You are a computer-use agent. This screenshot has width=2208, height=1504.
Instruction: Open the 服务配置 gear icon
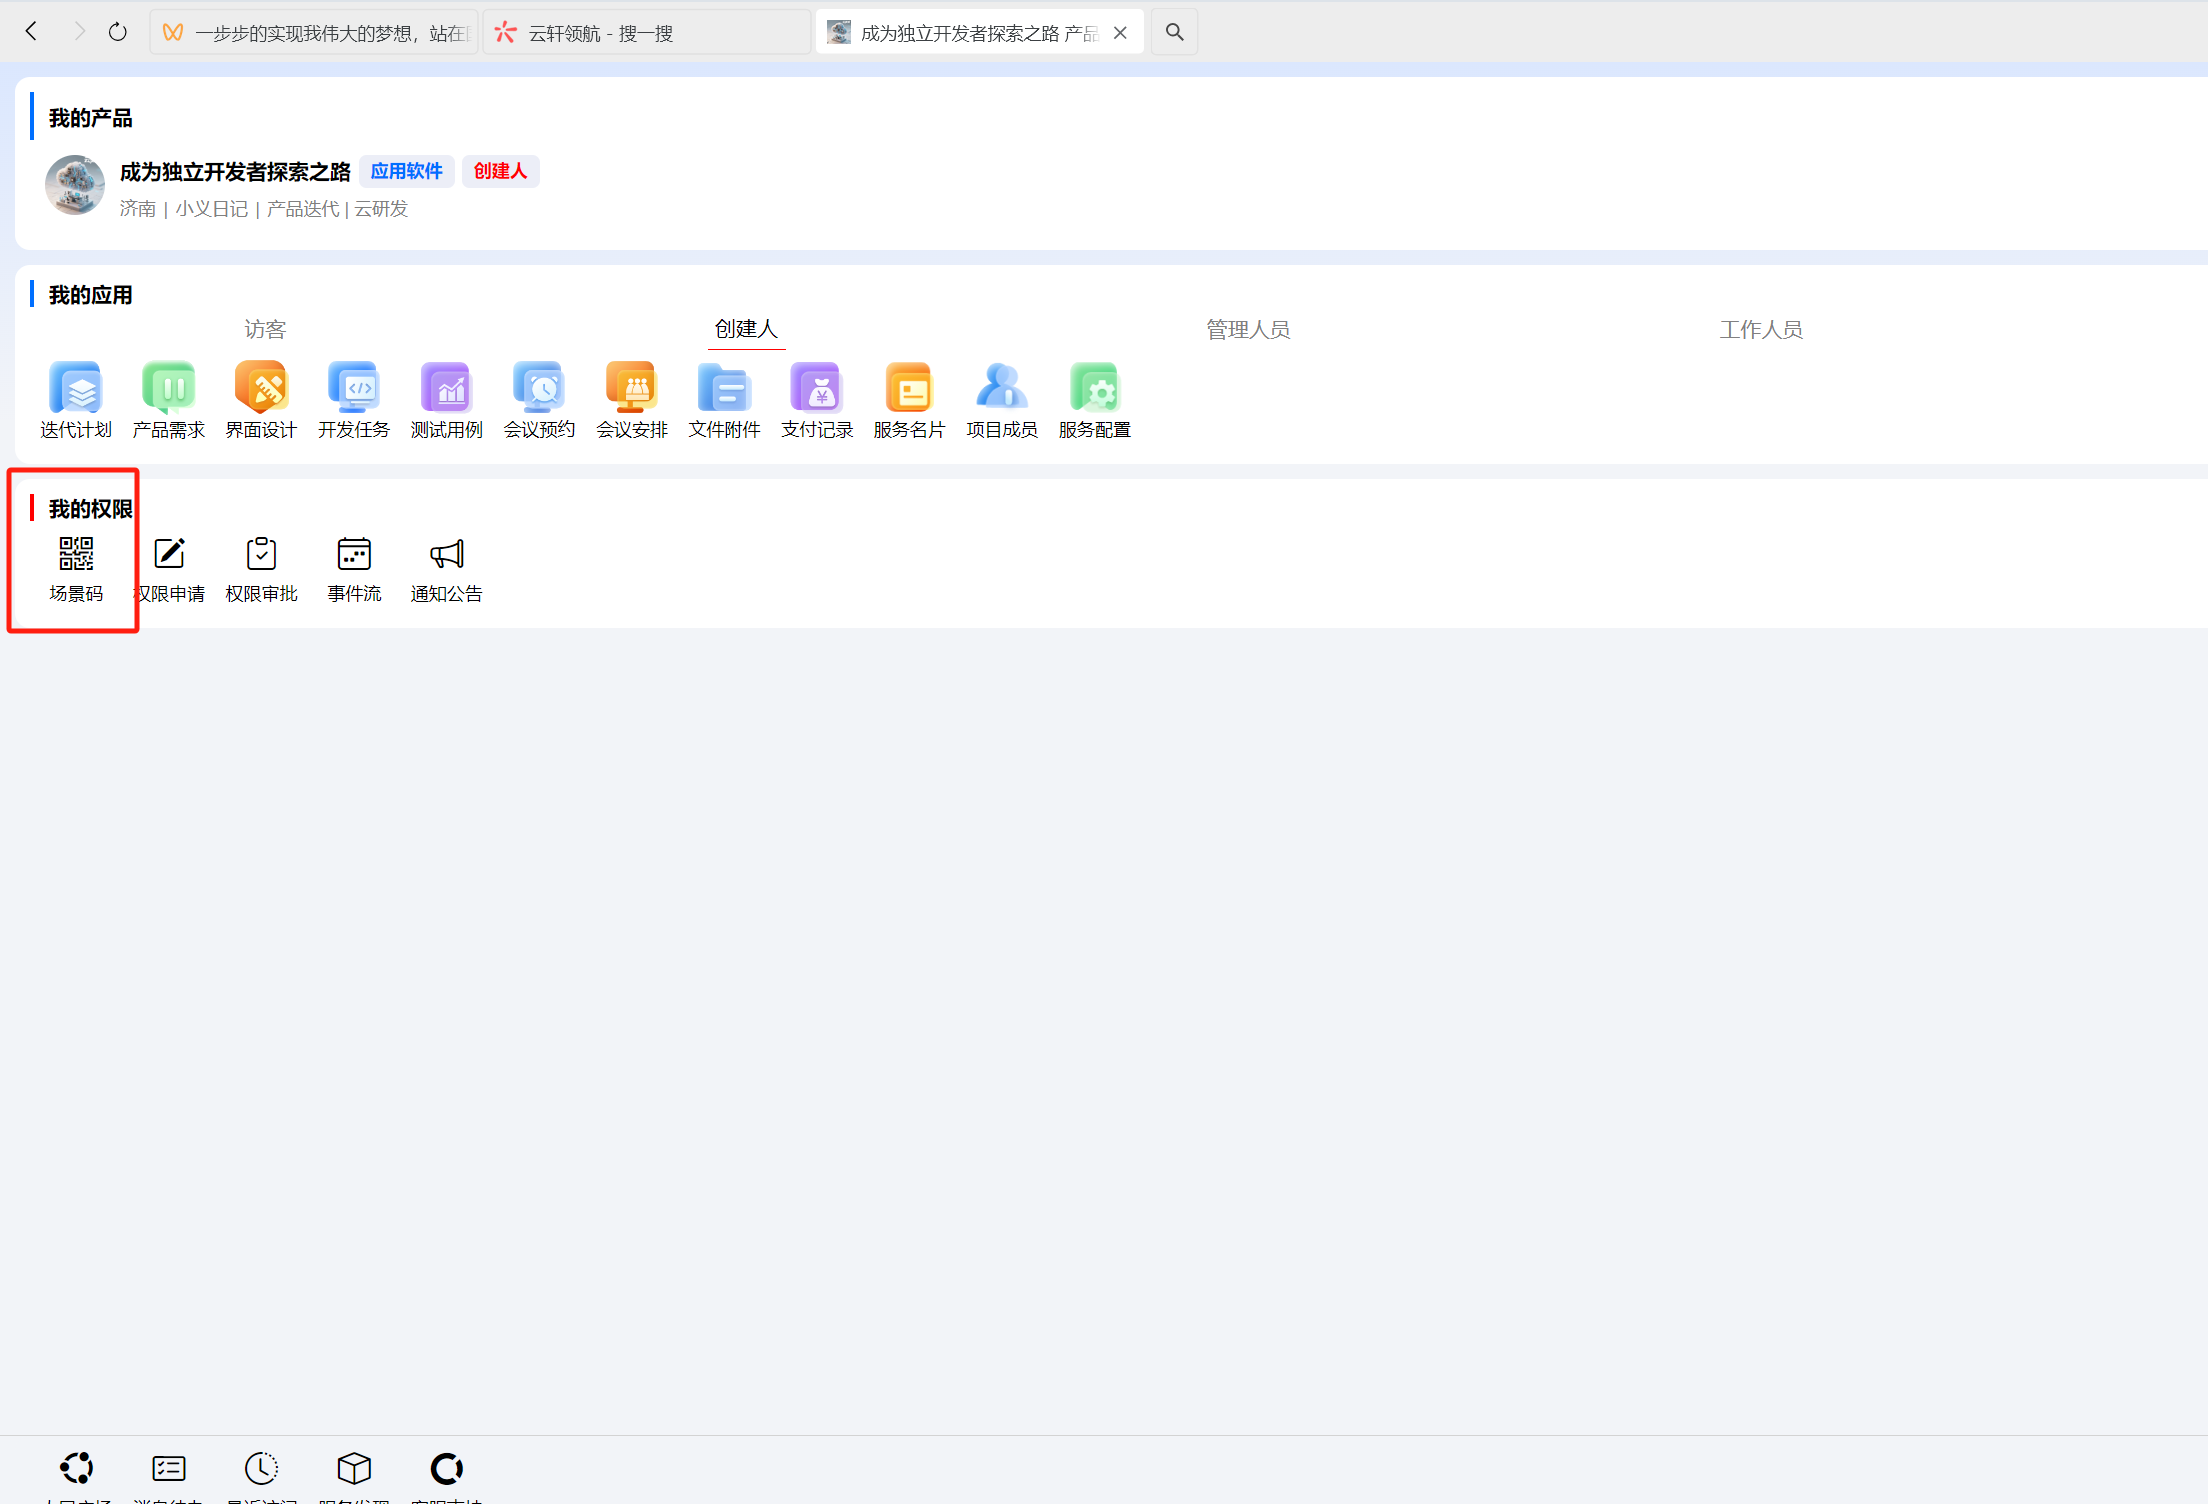click(x=1094, y=388)
